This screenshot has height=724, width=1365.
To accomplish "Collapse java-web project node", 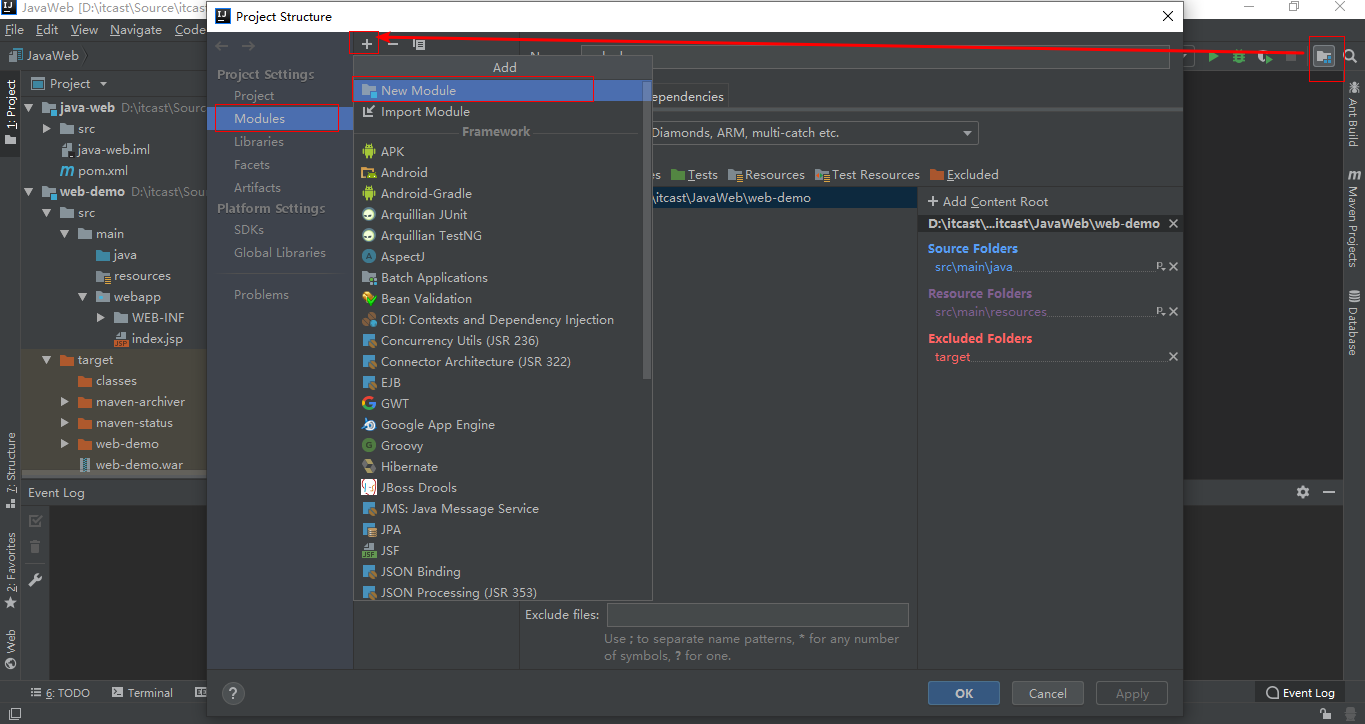I will (29, 108).
